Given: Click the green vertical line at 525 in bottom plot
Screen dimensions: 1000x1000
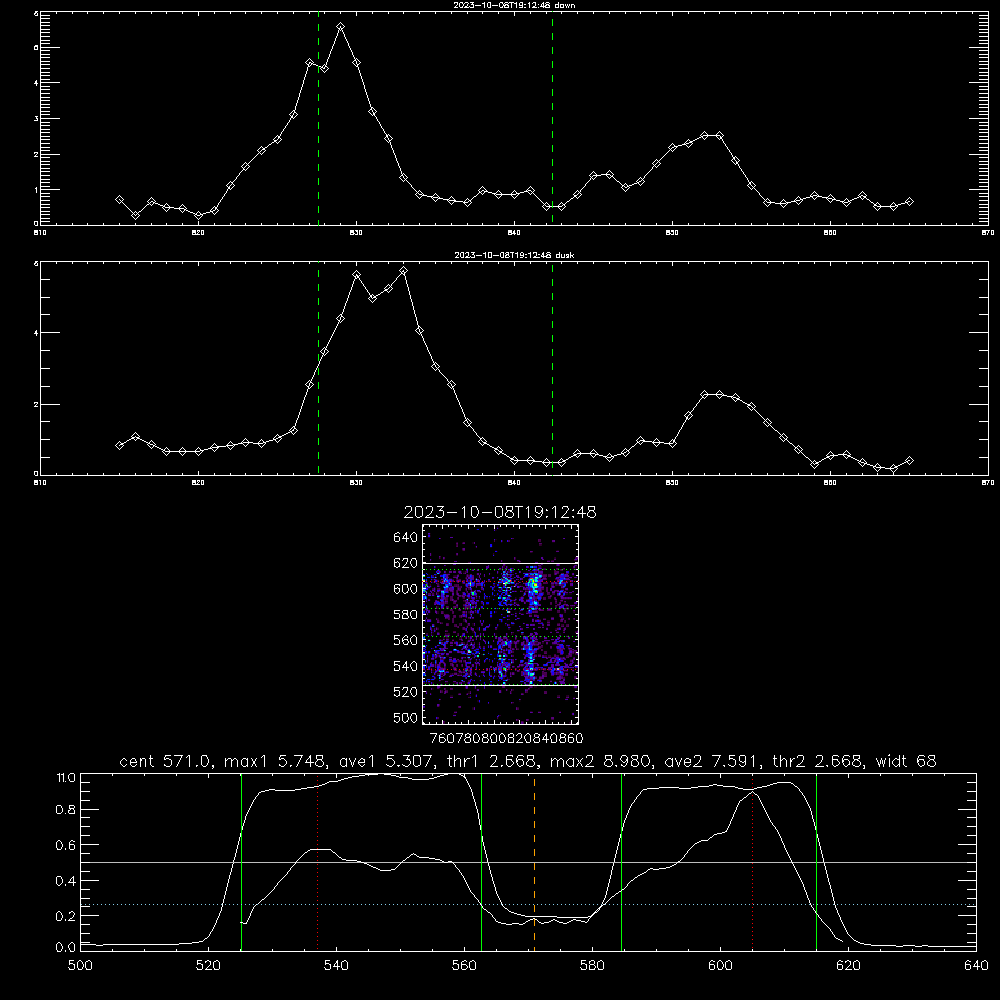Looking at the screenshot, I should click(x=242, y=862).
